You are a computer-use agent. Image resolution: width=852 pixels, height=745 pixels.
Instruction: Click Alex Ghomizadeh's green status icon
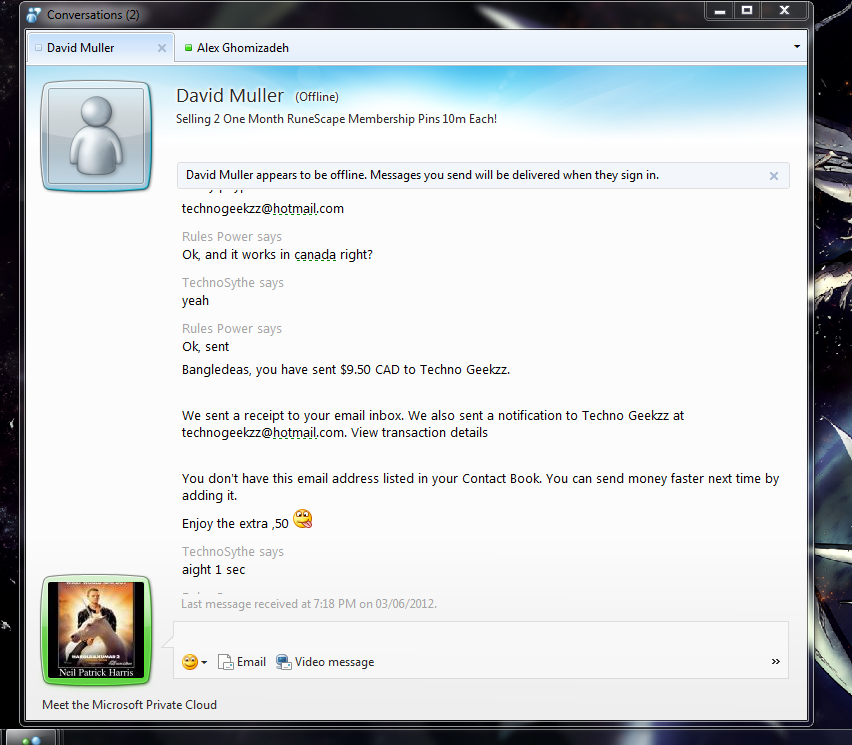(x=188, y=48)
